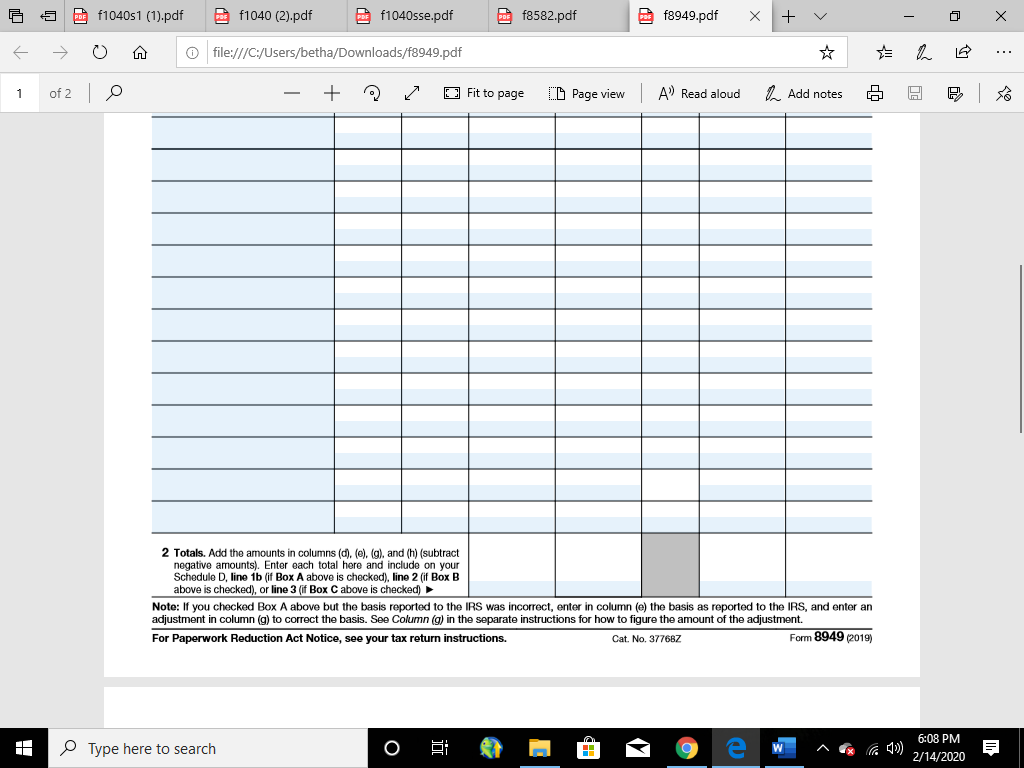Add web notes with pen icon
Viewport: 1024px width, 768px height.
923,52
